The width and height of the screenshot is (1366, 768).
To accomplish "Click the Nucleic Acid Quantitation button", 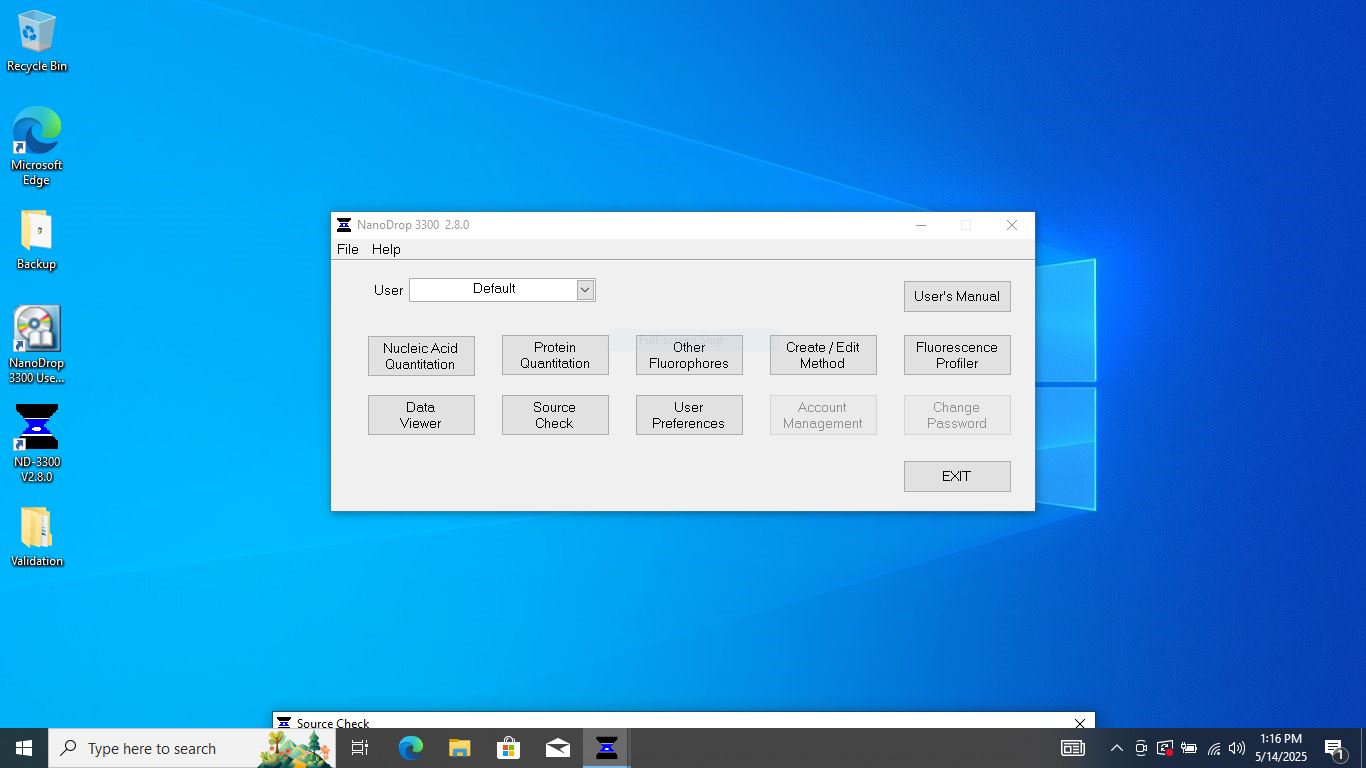I will point(421,356).
